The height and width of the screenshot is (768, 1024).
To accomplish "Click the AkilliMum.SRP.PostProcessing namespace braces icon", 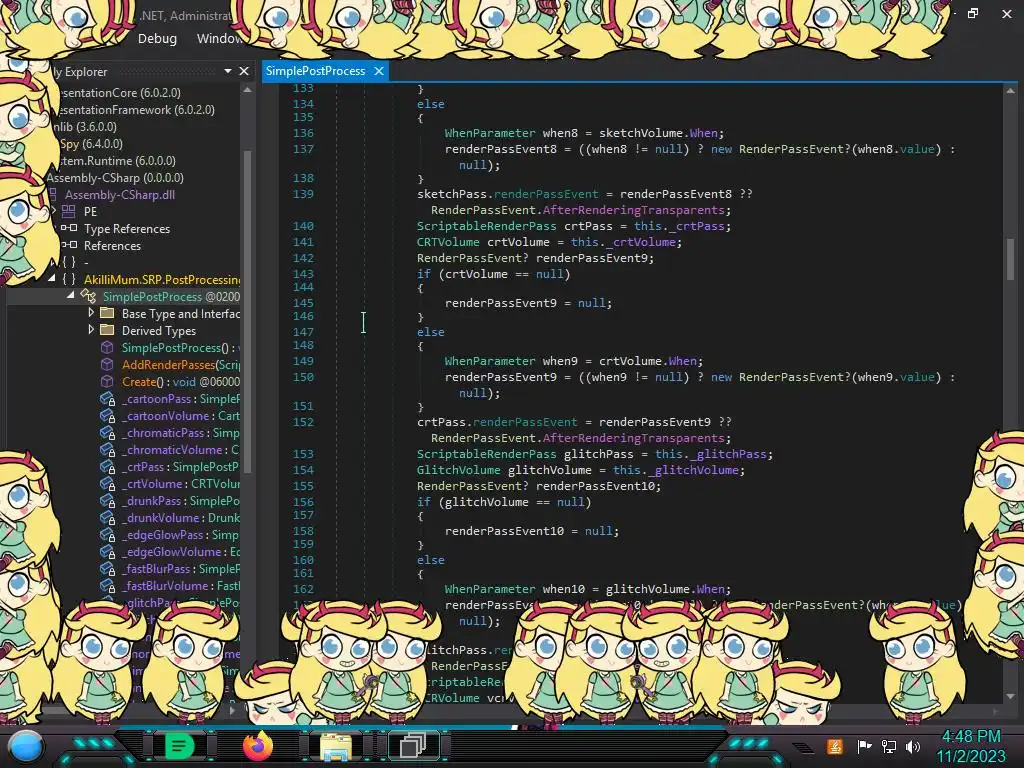I will coord(69,279).
